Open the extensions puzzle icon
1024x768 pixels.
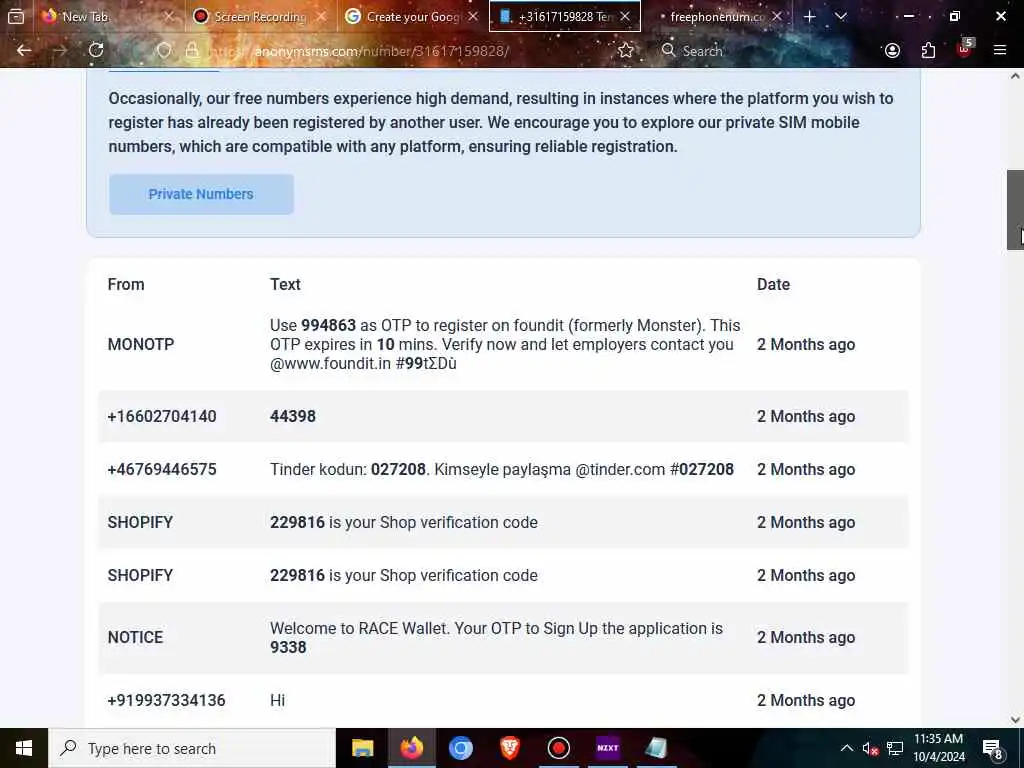928,50
